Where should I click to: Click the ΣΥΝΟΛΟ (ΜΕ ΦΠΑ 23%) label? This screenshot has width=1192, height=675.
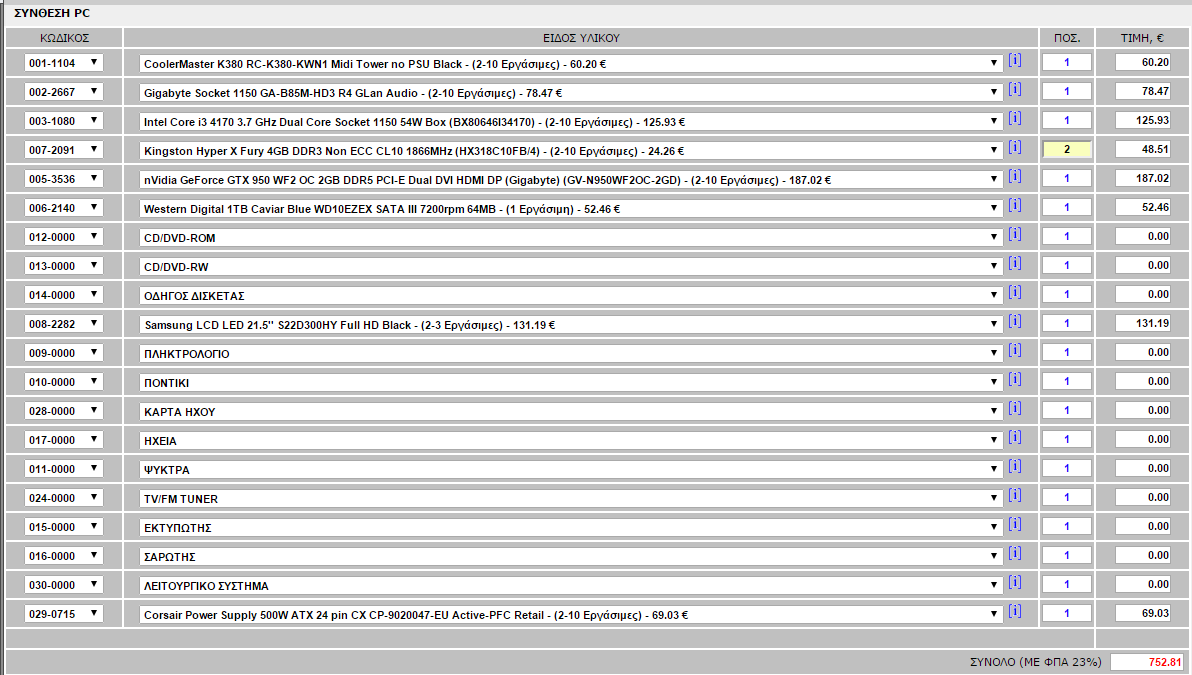(x=1035, y=662)
